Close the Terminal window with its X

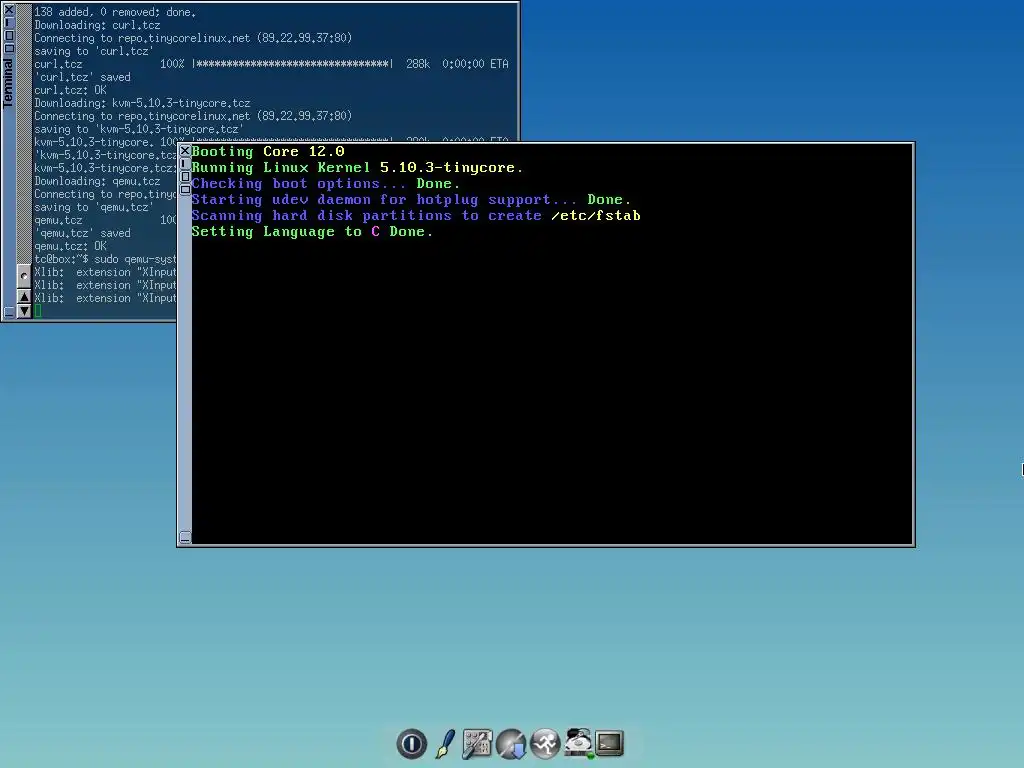tap(9, 10)
